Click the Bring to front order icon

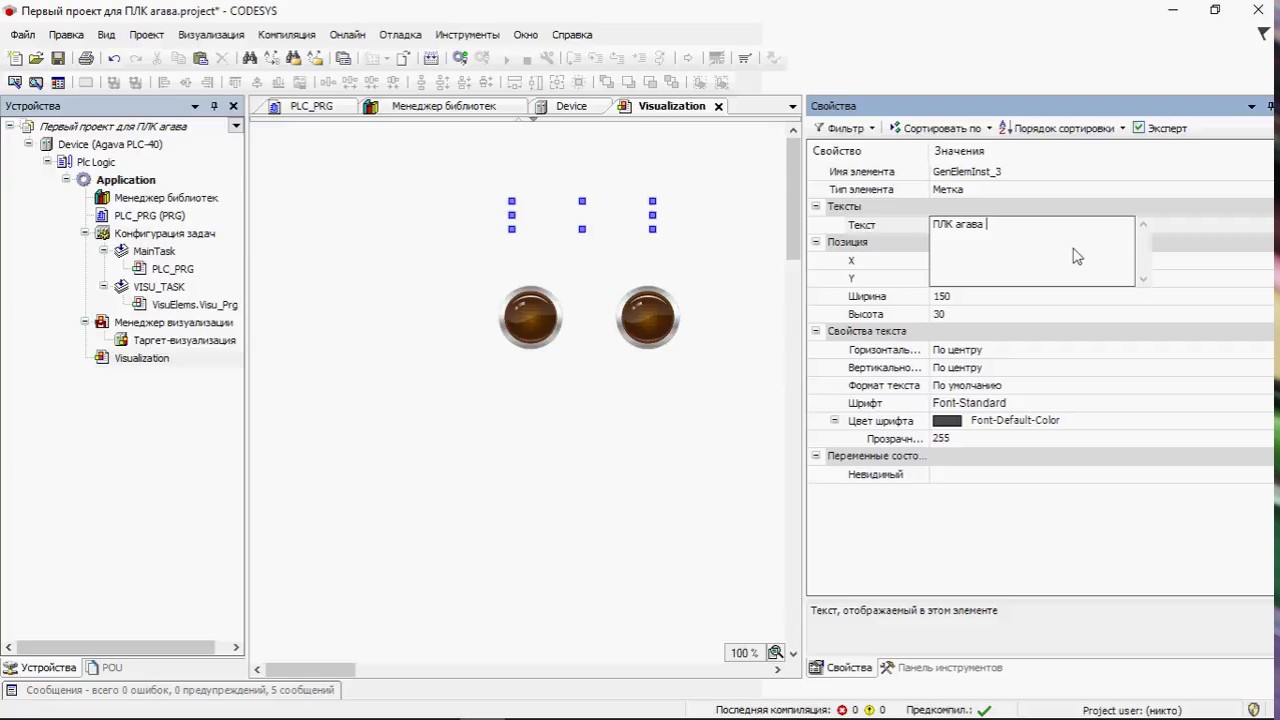(606, 83)
